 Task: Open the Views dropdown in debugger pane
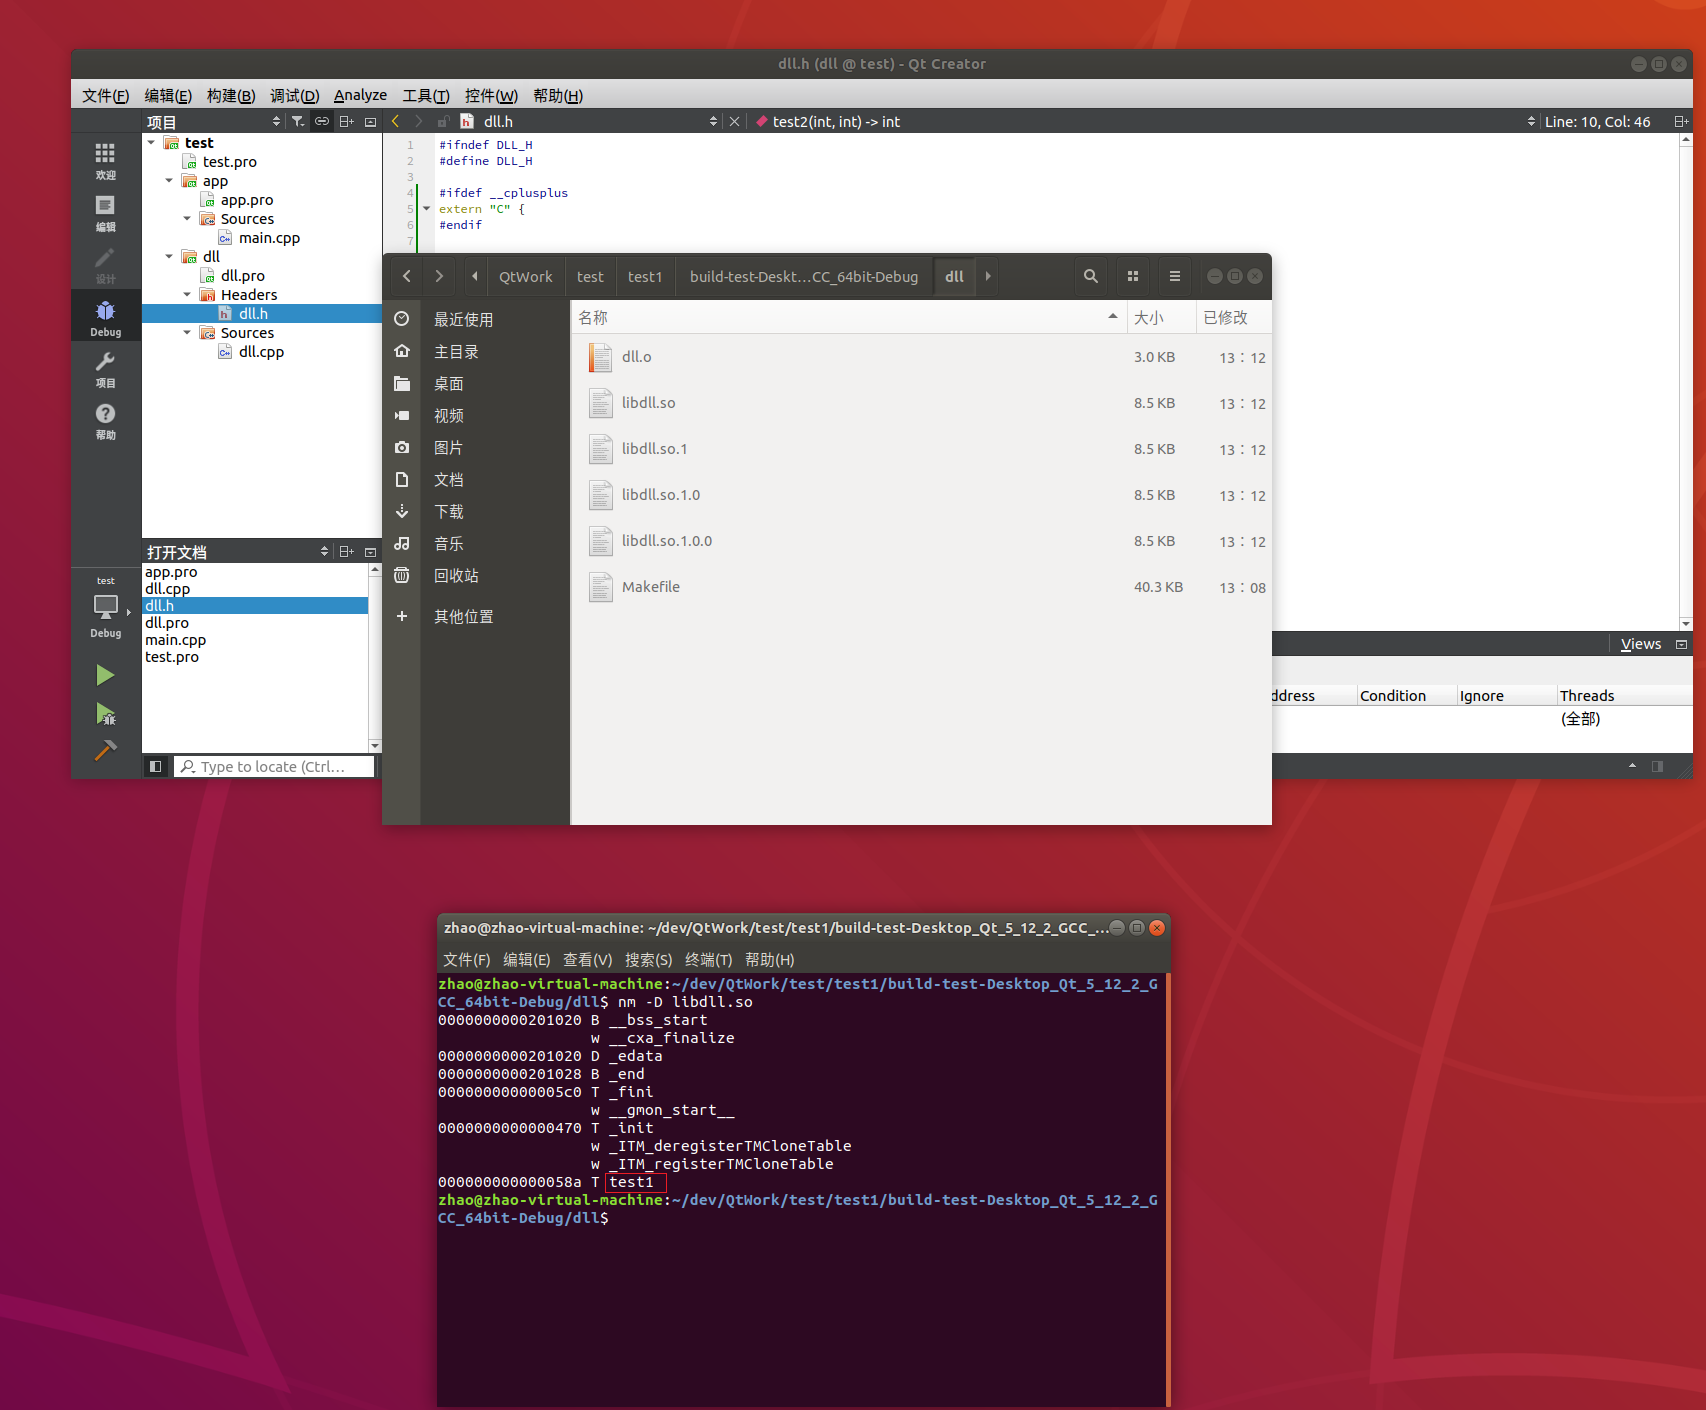[1641, 644]
